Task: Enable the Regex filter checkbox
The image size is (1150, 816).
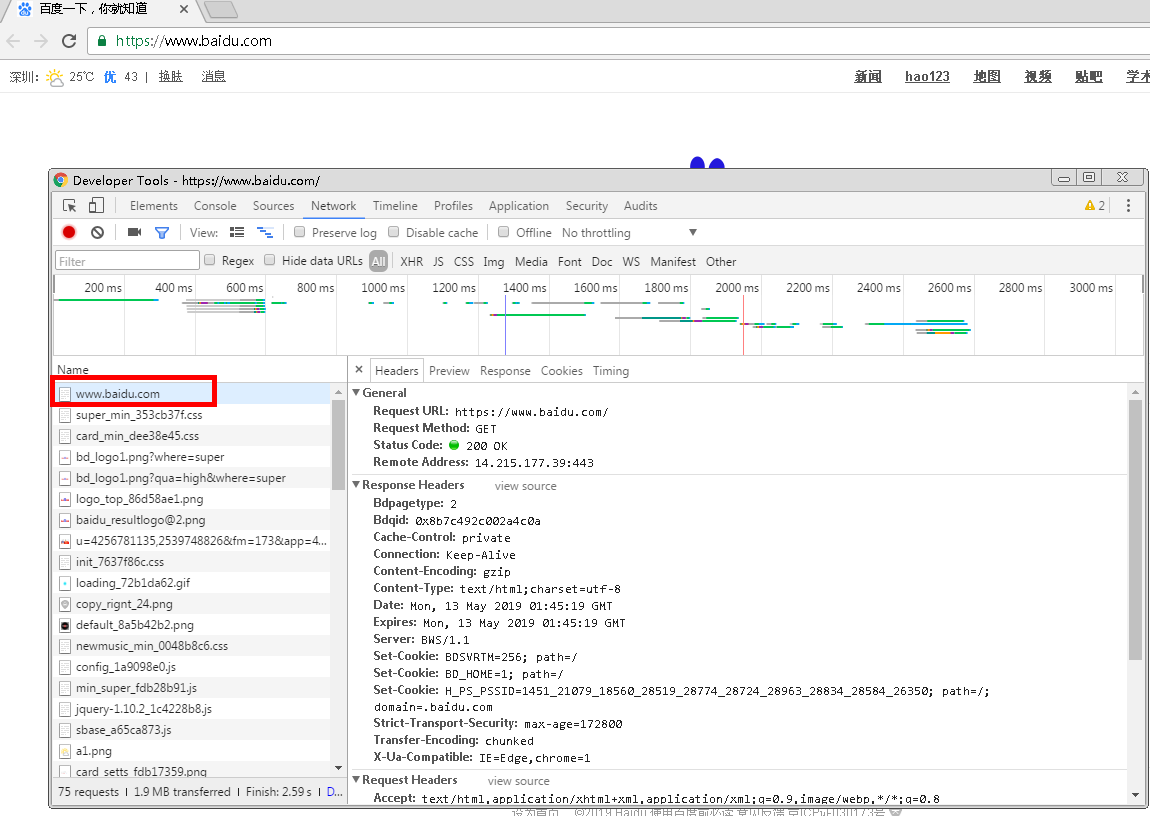Action: click(x=210, y=260)
